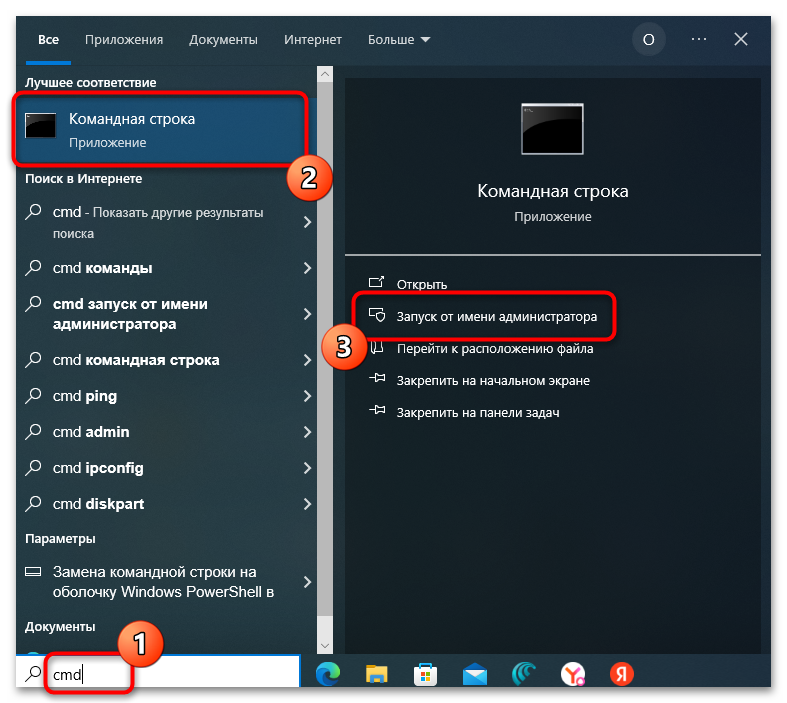The image size is (787, 703).
Task: Open the Больше dropdown
Action: [x=399, y=40]
